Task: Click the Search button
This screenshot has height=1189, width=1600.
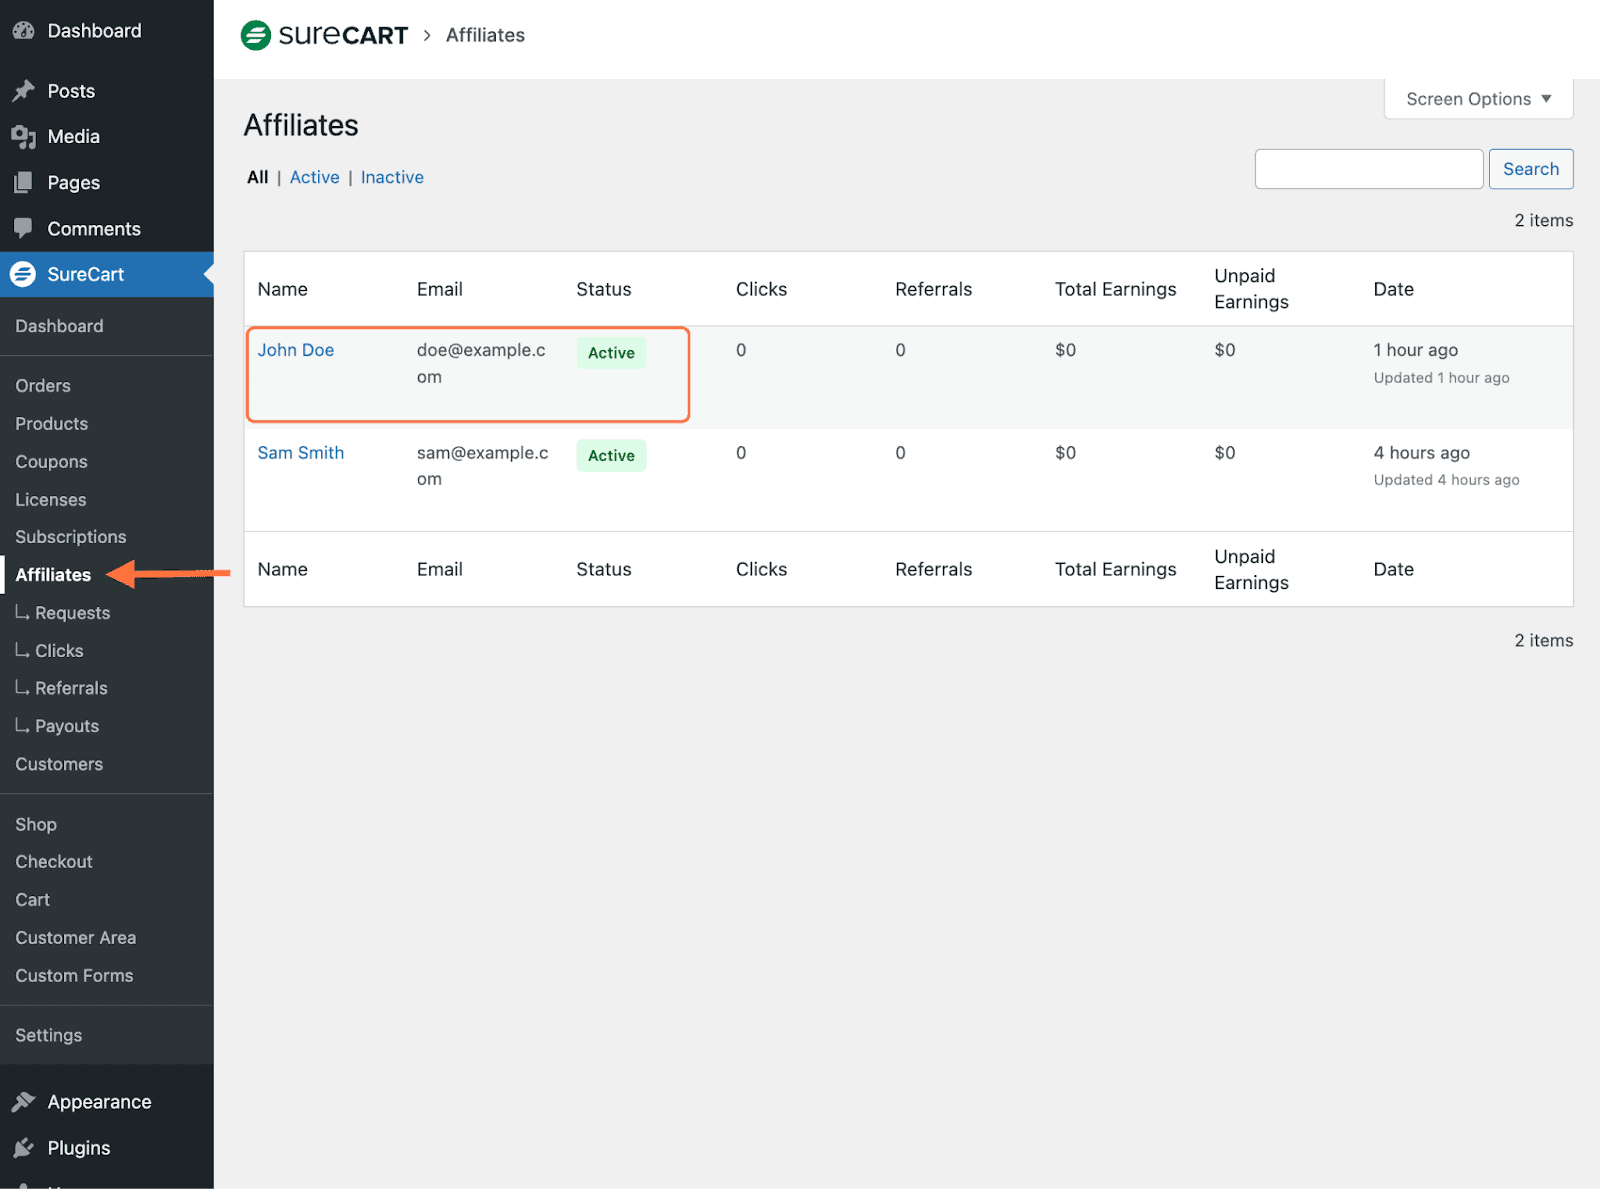Action: click(1530, 168)
